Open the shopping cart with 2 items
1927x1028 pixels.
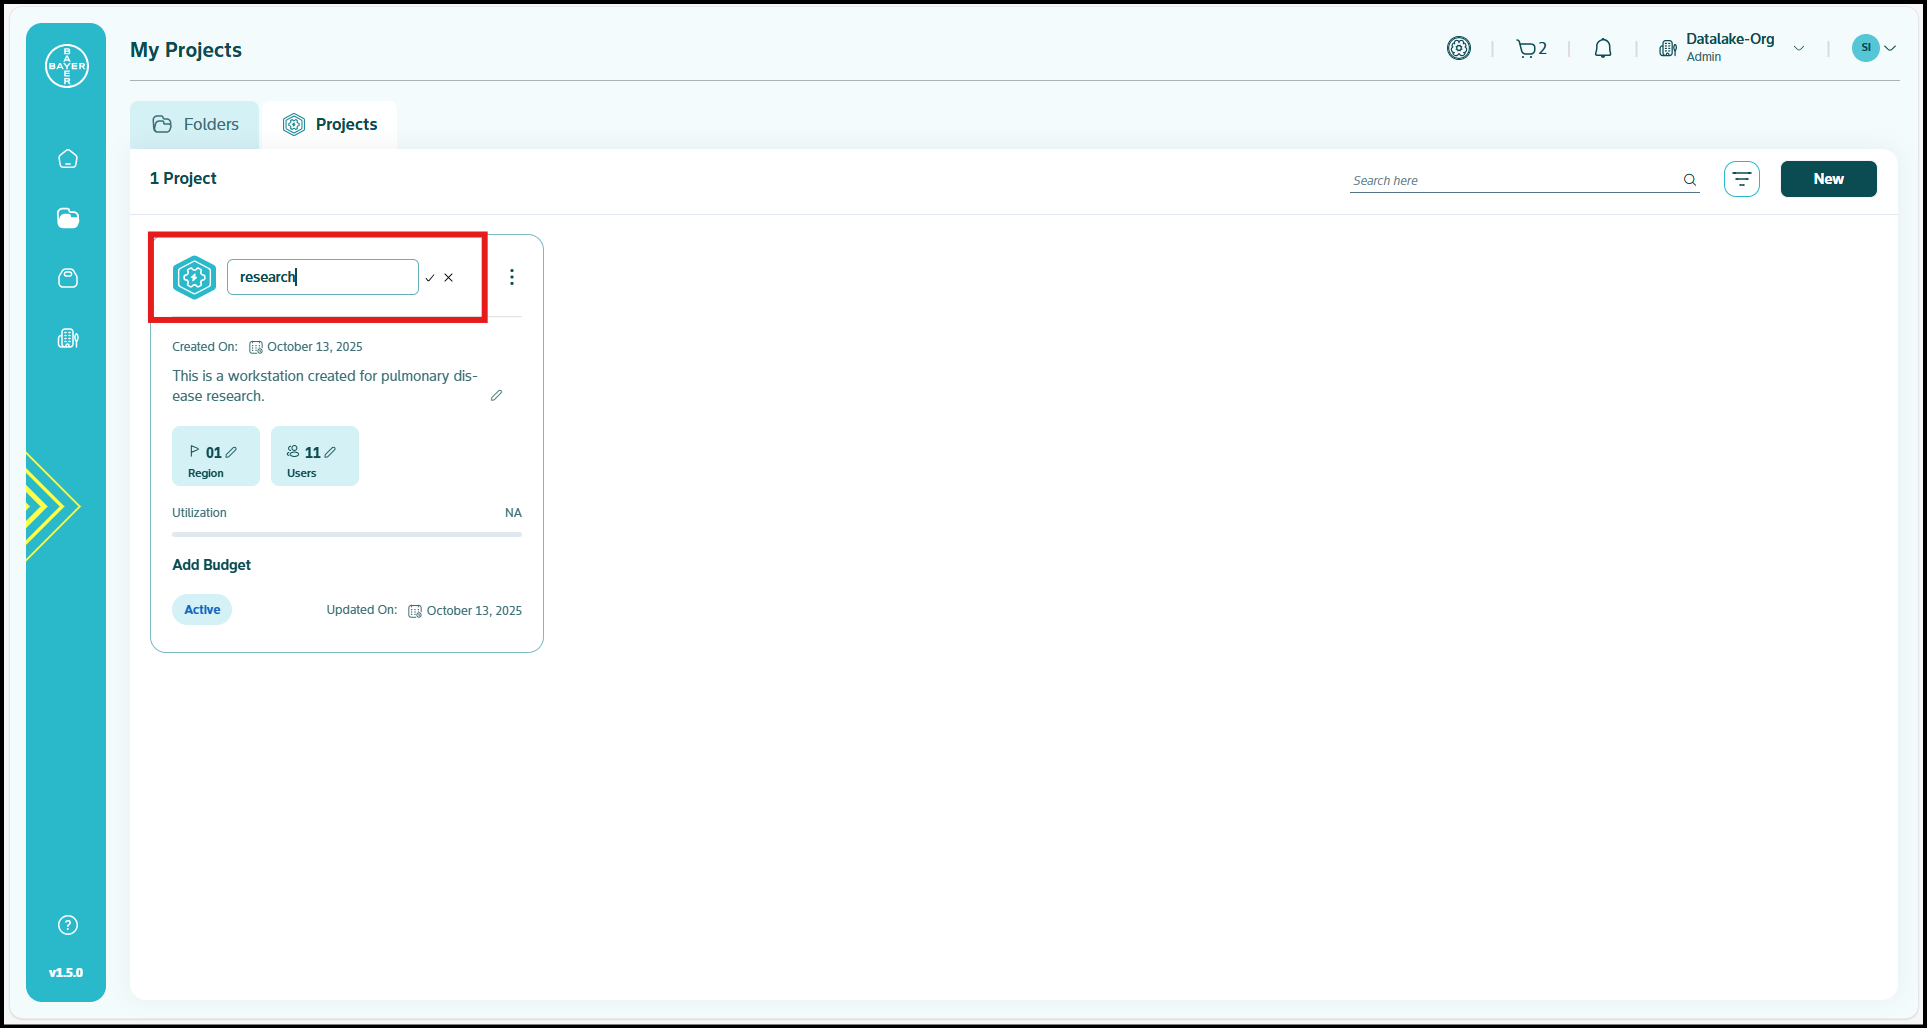[1530, 48]
